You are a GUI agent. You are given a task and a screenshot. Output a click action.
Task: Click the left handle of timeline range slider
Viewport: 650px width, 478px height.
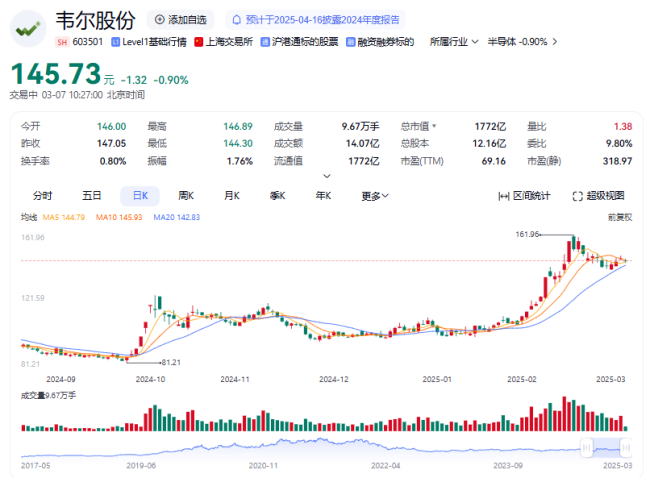587,448
